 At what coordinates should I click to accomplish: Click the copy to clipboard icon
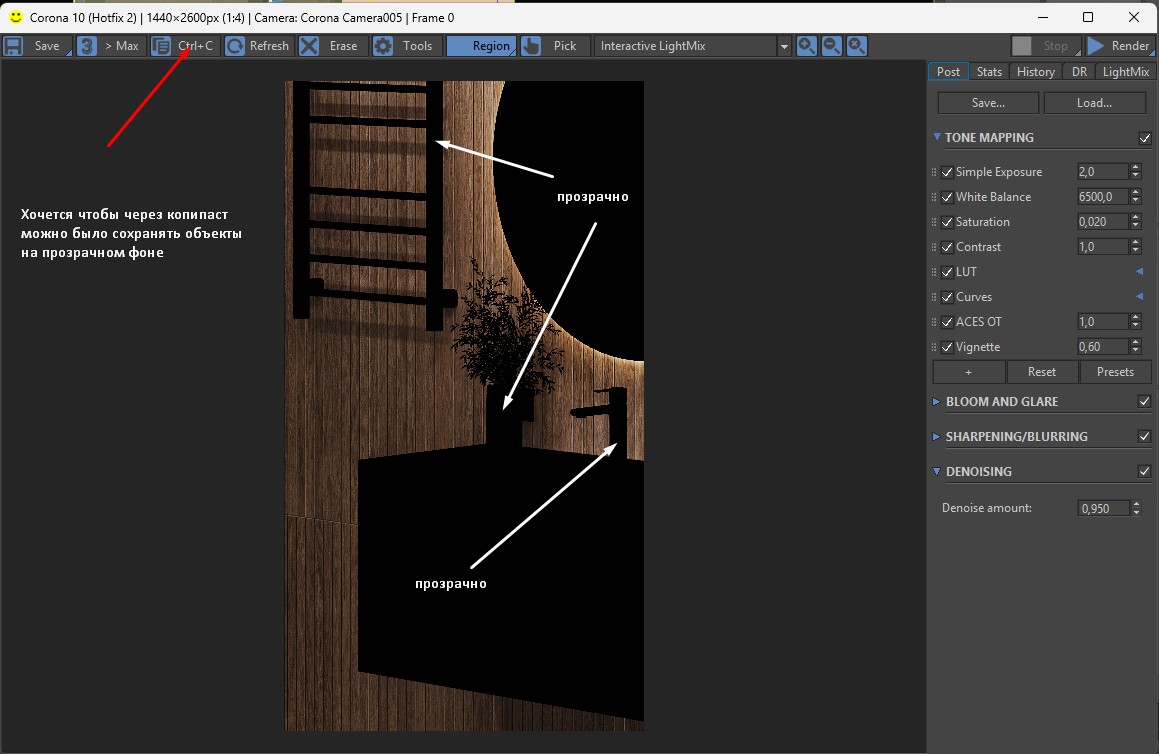(160, 46)
